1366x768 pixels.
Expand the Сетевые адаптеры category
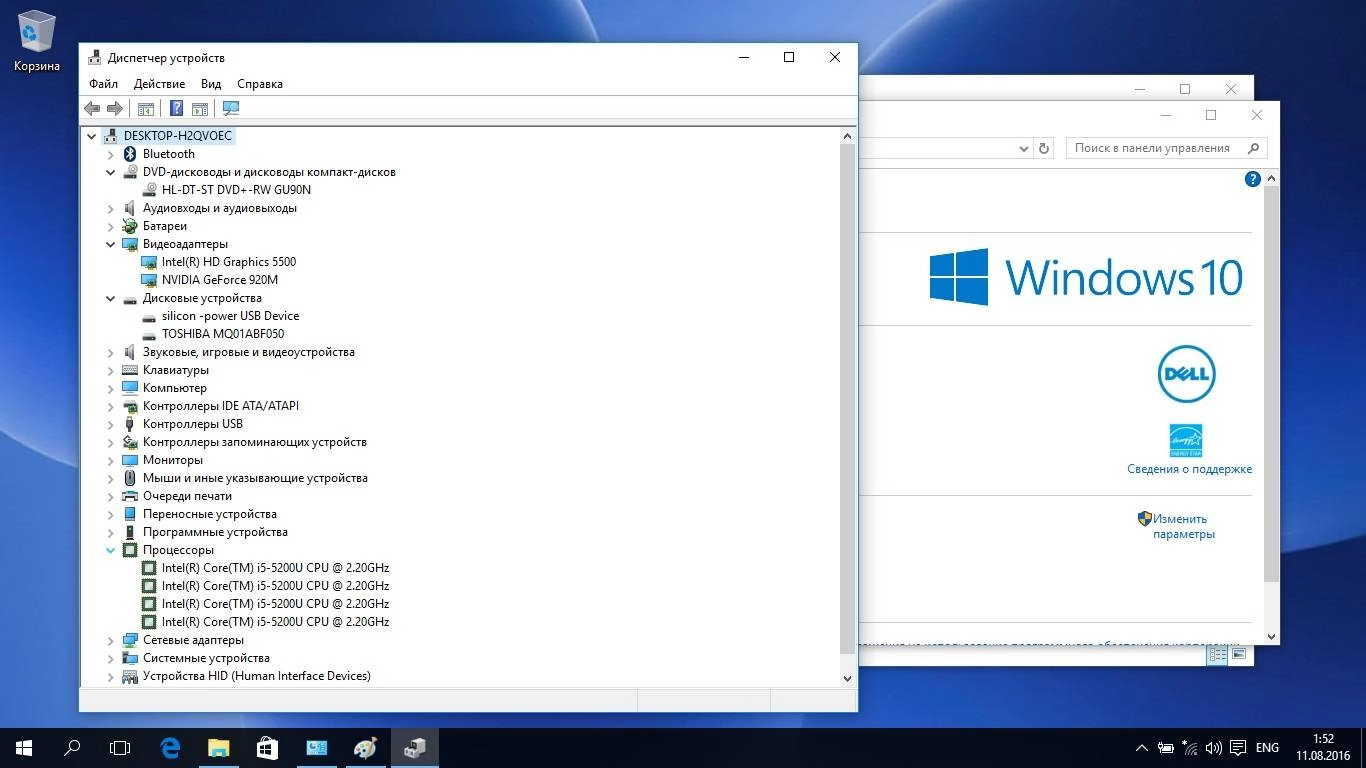[x=111, y=640]
